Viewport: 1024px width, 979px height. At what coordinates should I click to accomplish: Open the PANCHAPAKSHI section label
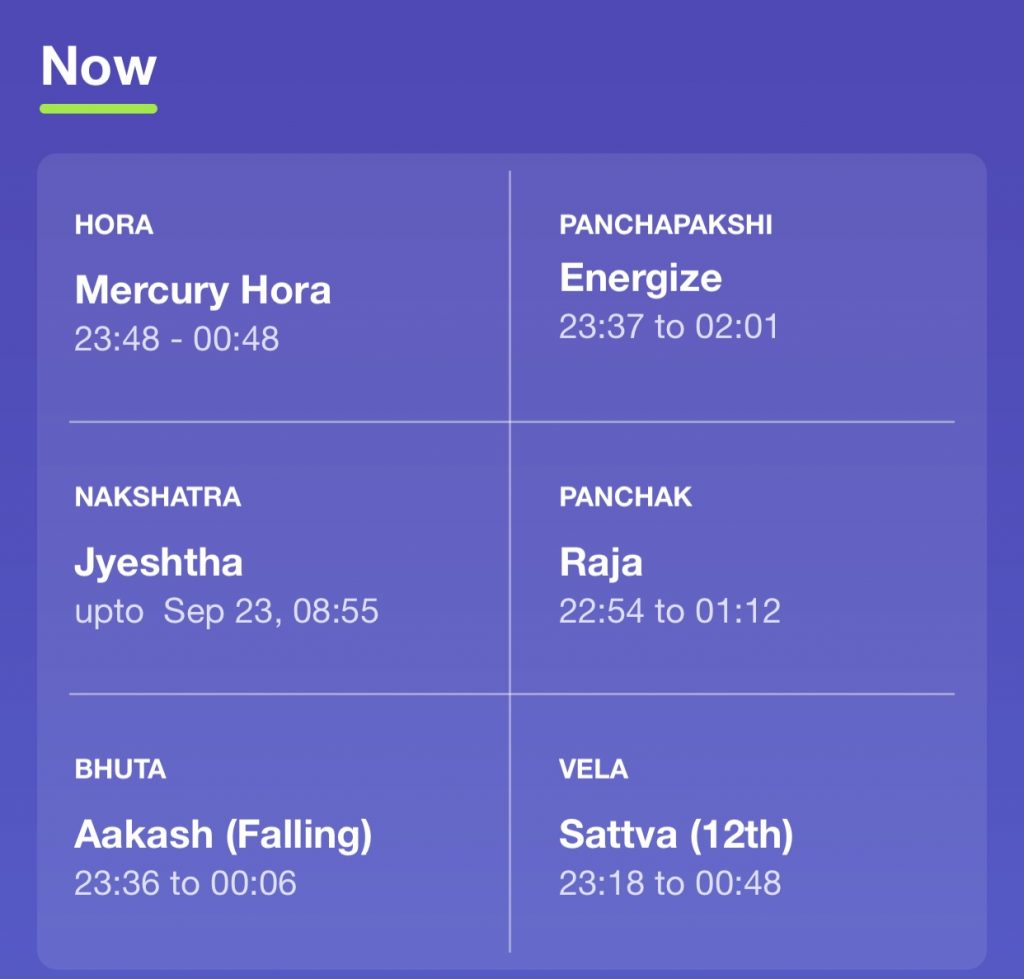(665, 225)
